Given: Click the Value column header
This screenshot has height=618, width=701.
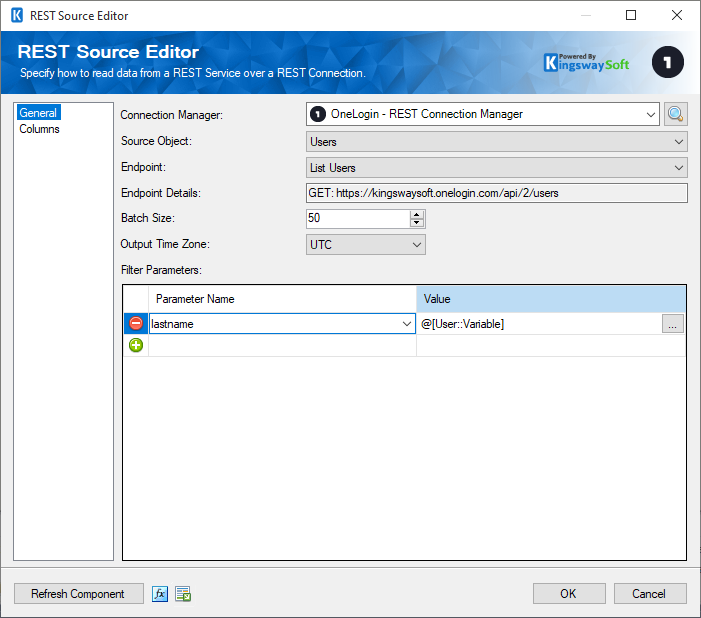Looking at the screenshot, I should (551, 299).
